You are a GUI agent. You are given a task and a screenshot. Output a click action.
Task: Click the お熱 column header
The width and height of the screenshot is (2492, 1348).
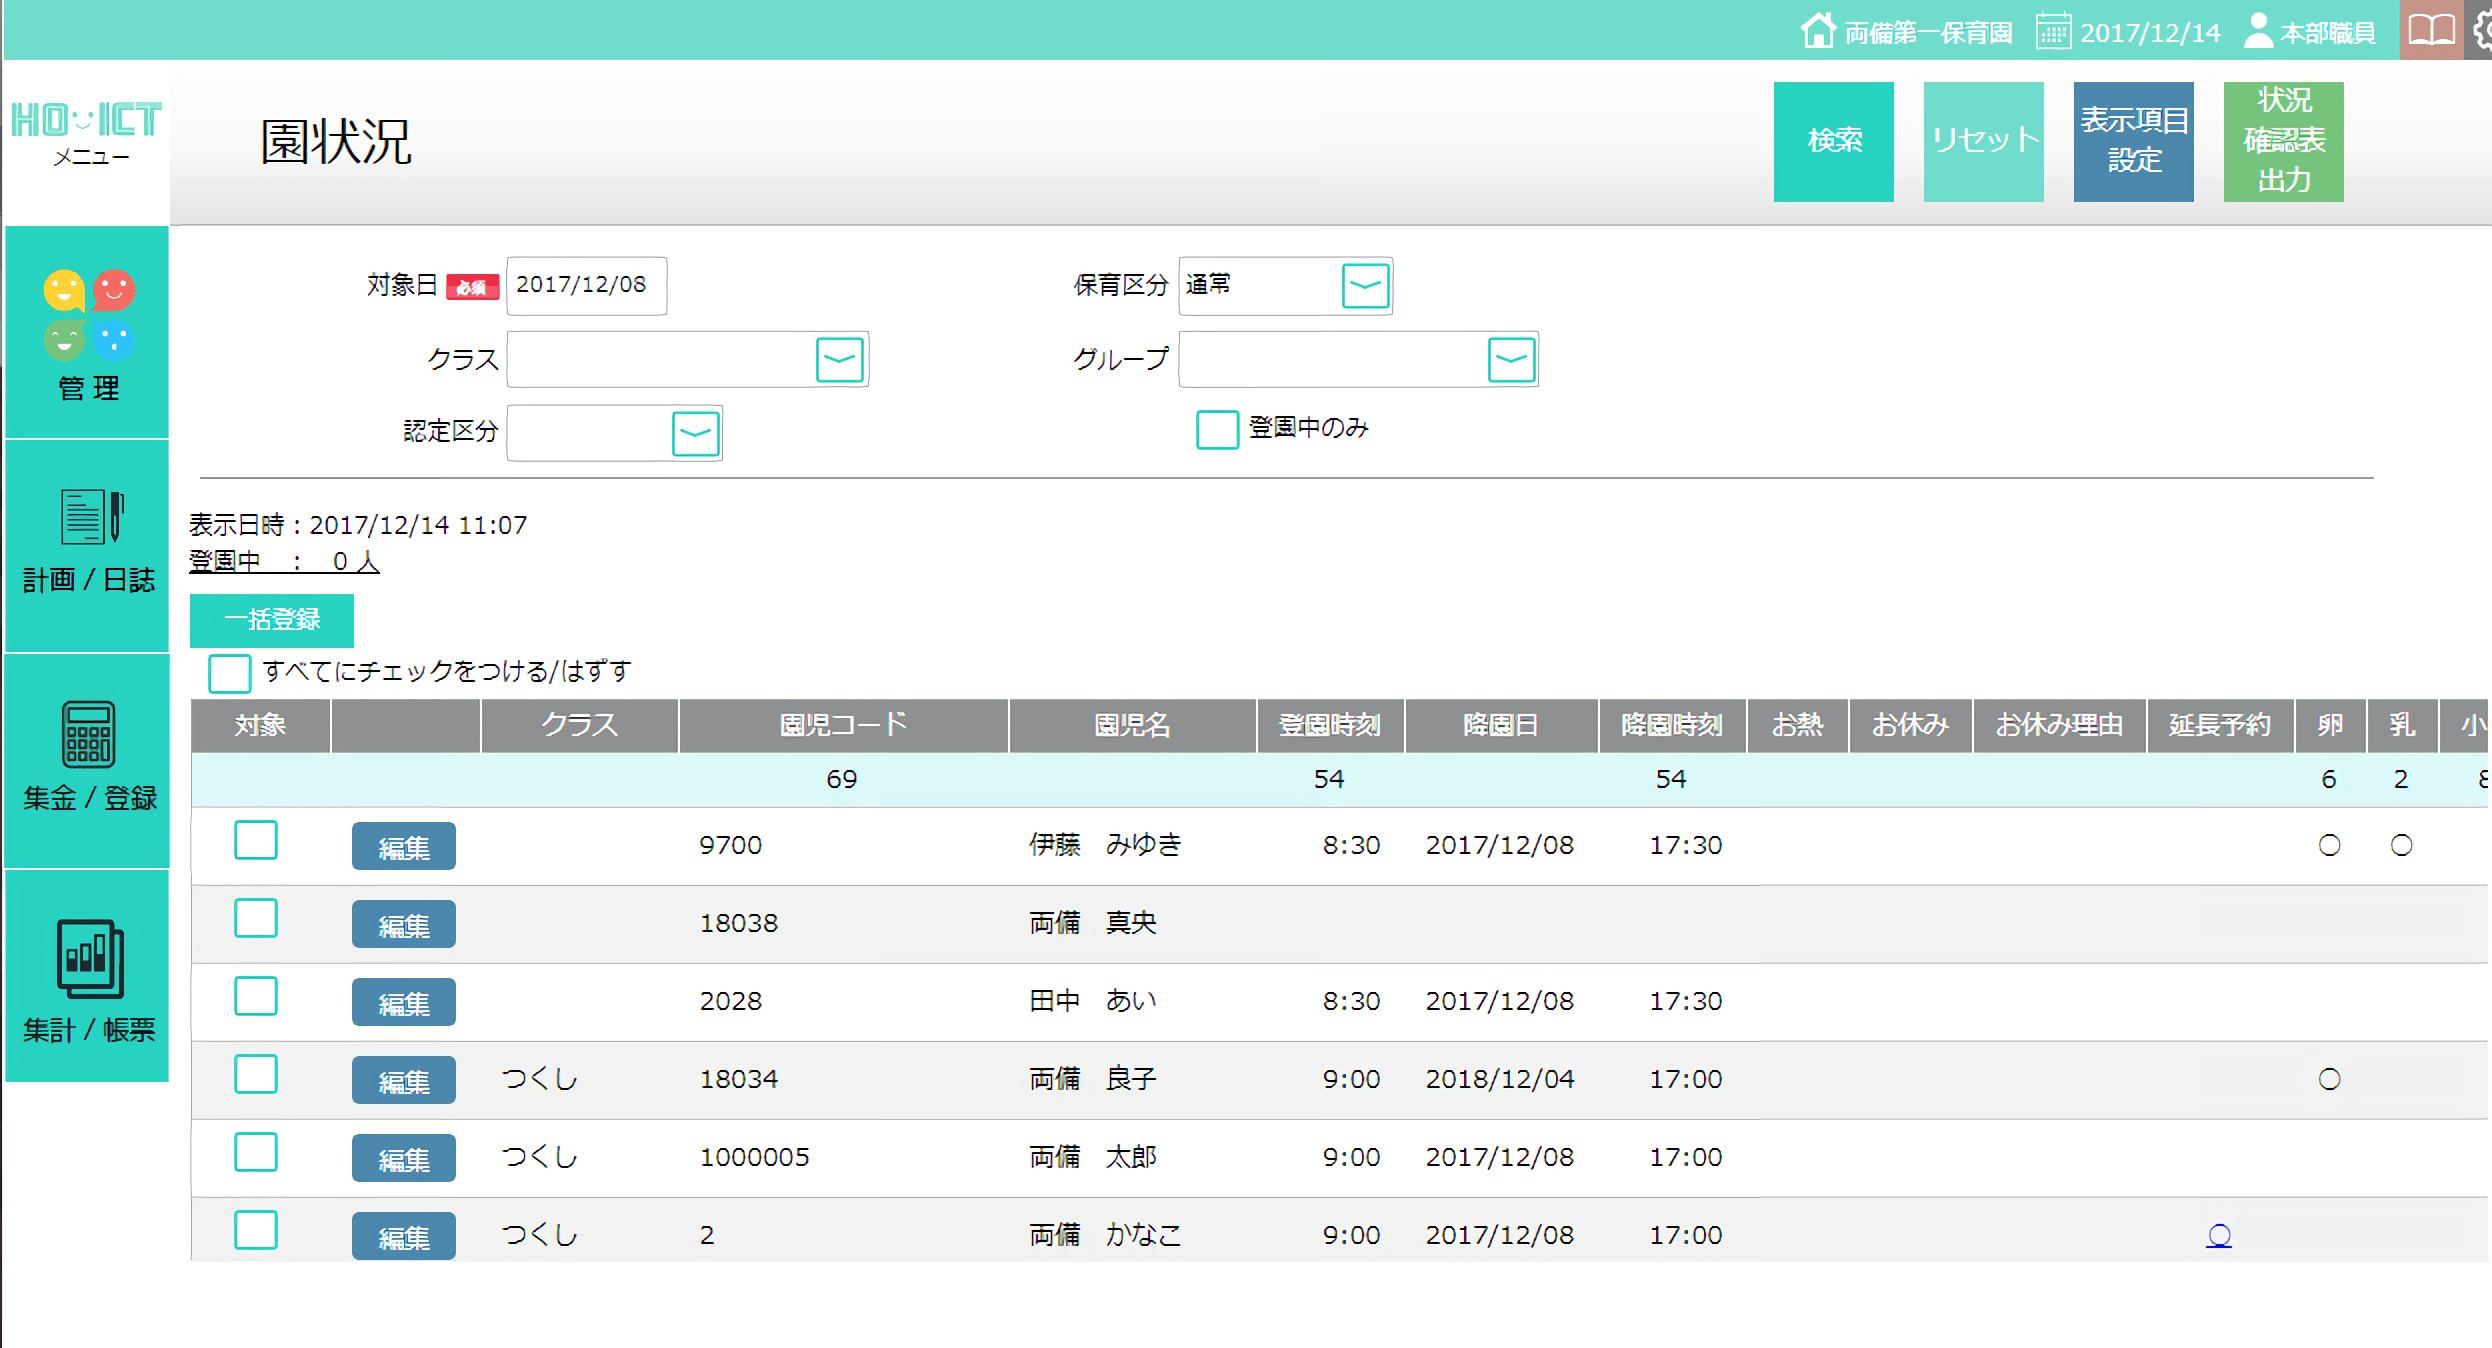point(1797,725)
